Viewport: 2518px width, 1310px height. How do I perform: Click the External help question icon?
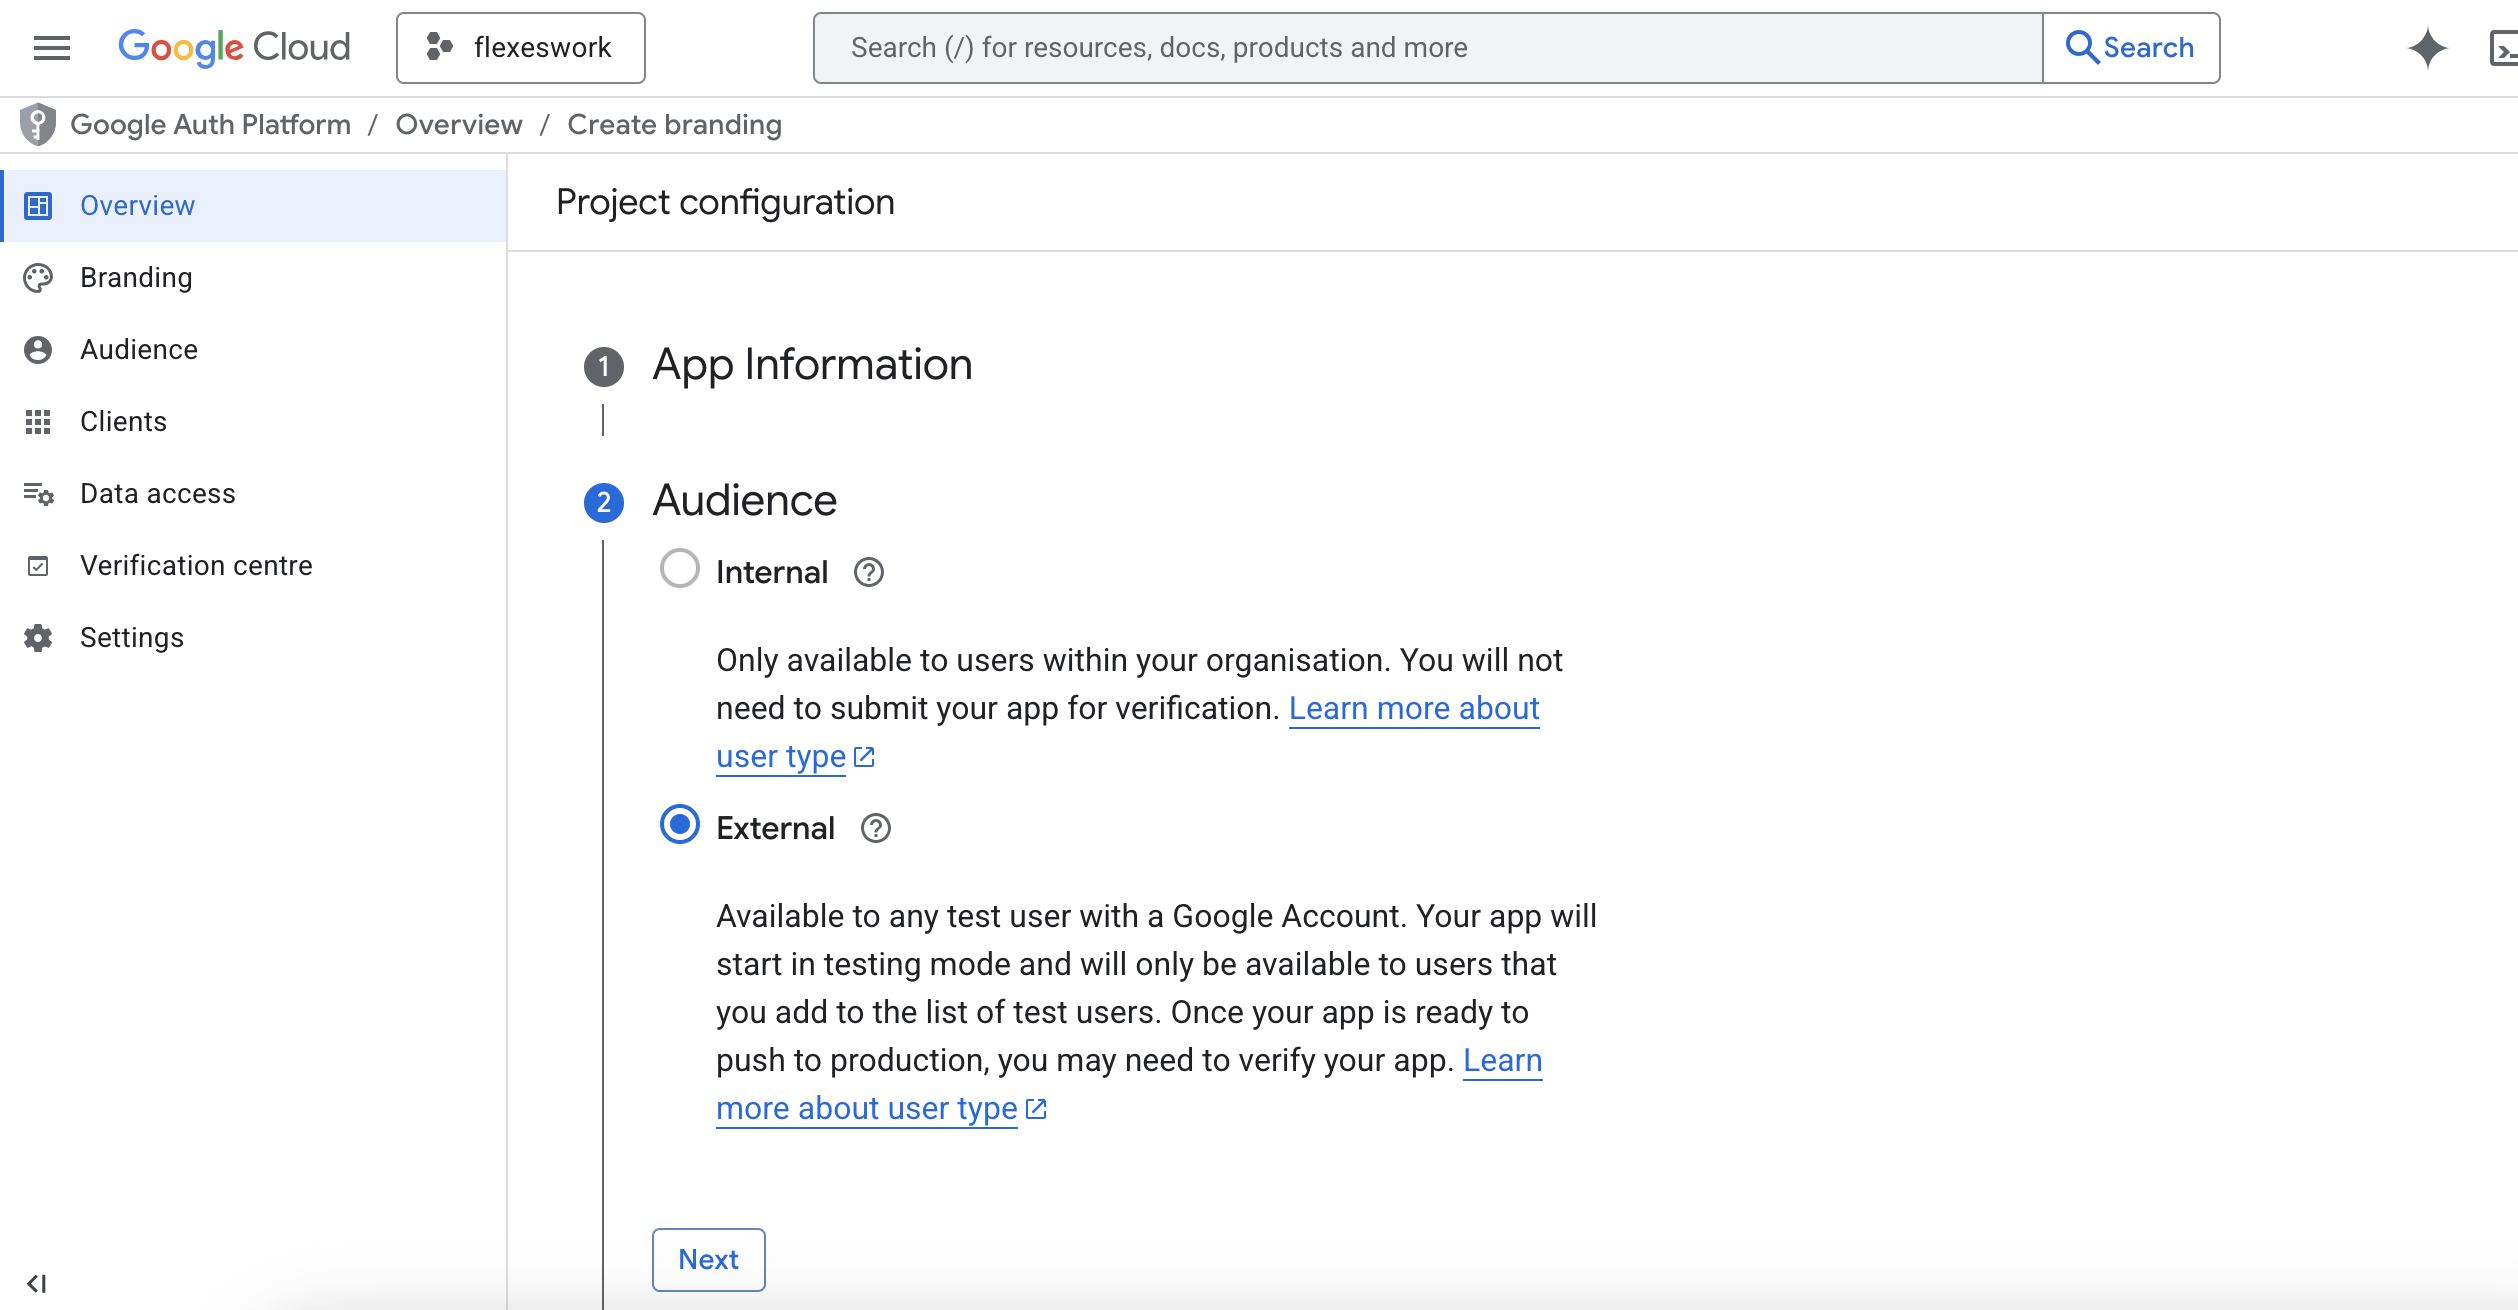click(x=875, y=828)
